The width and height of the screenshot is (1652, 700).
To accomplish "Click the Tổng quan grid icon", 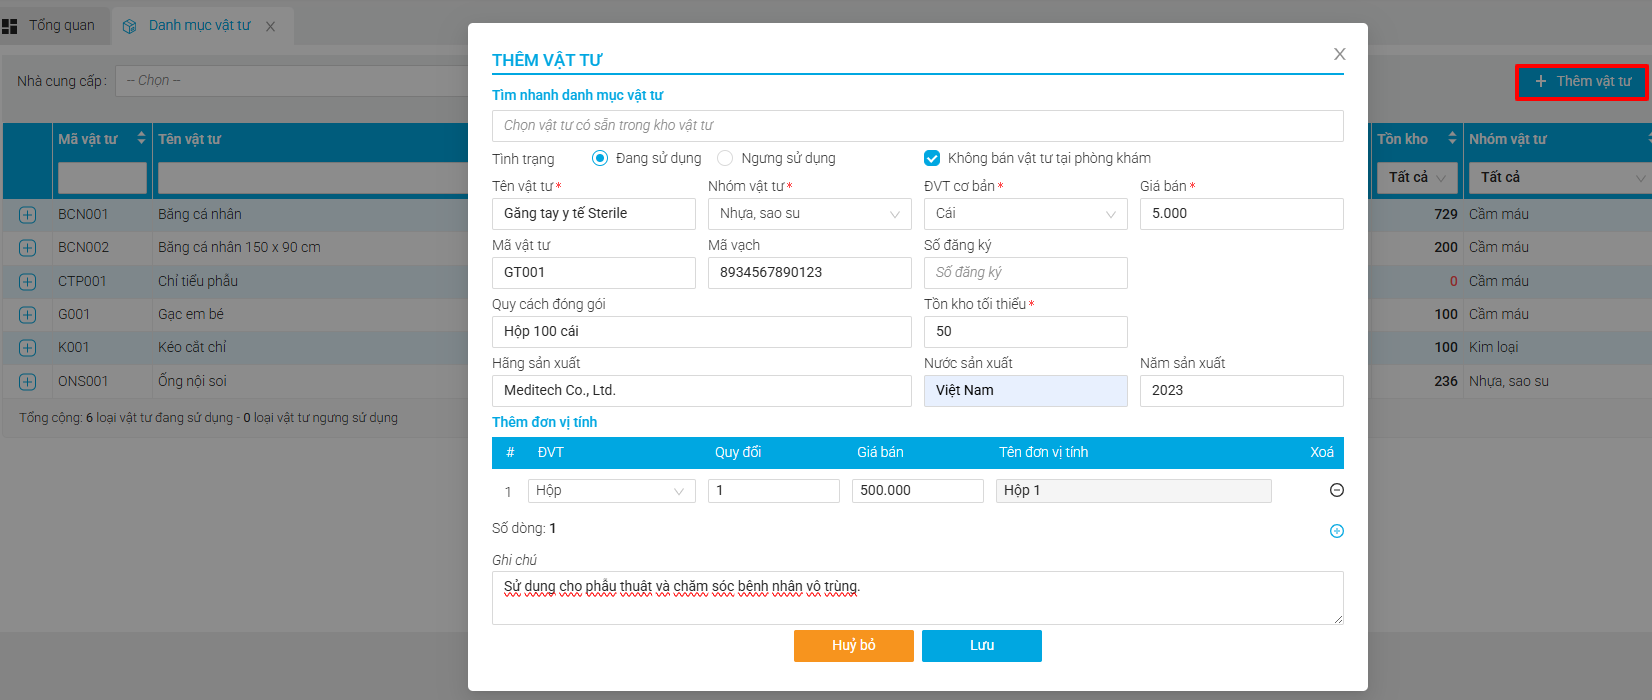I will click(10, 26).
